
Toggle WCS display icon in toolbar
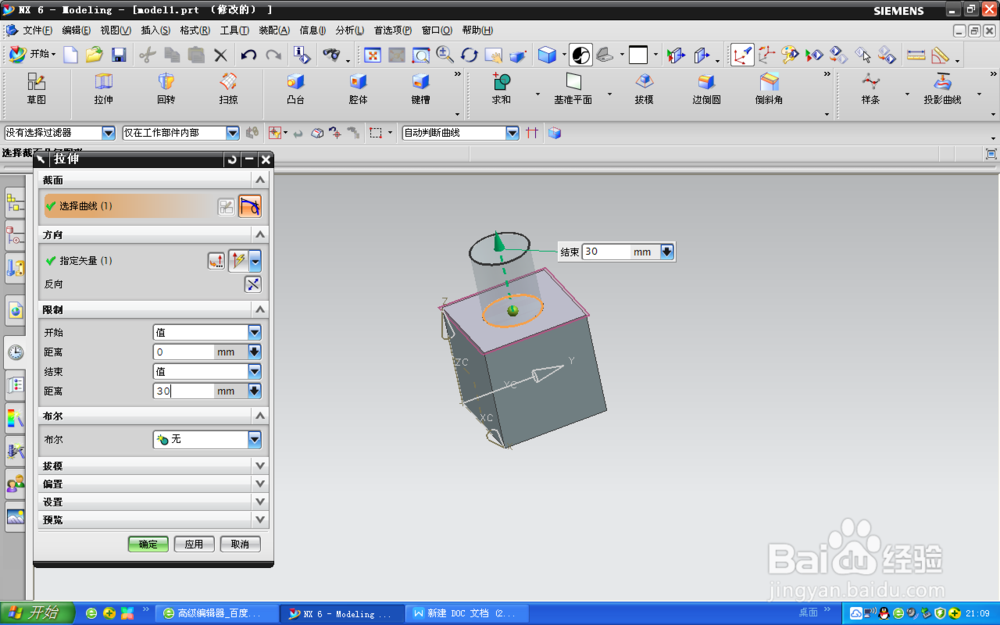pyautogui.click(x=742, y=55)
